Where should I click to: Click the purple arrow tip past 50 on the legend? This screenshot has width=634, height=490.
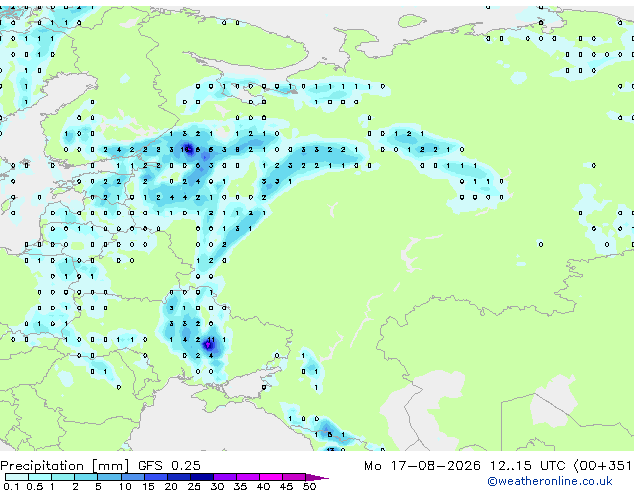pyautogui.click(x=317, y=477)
